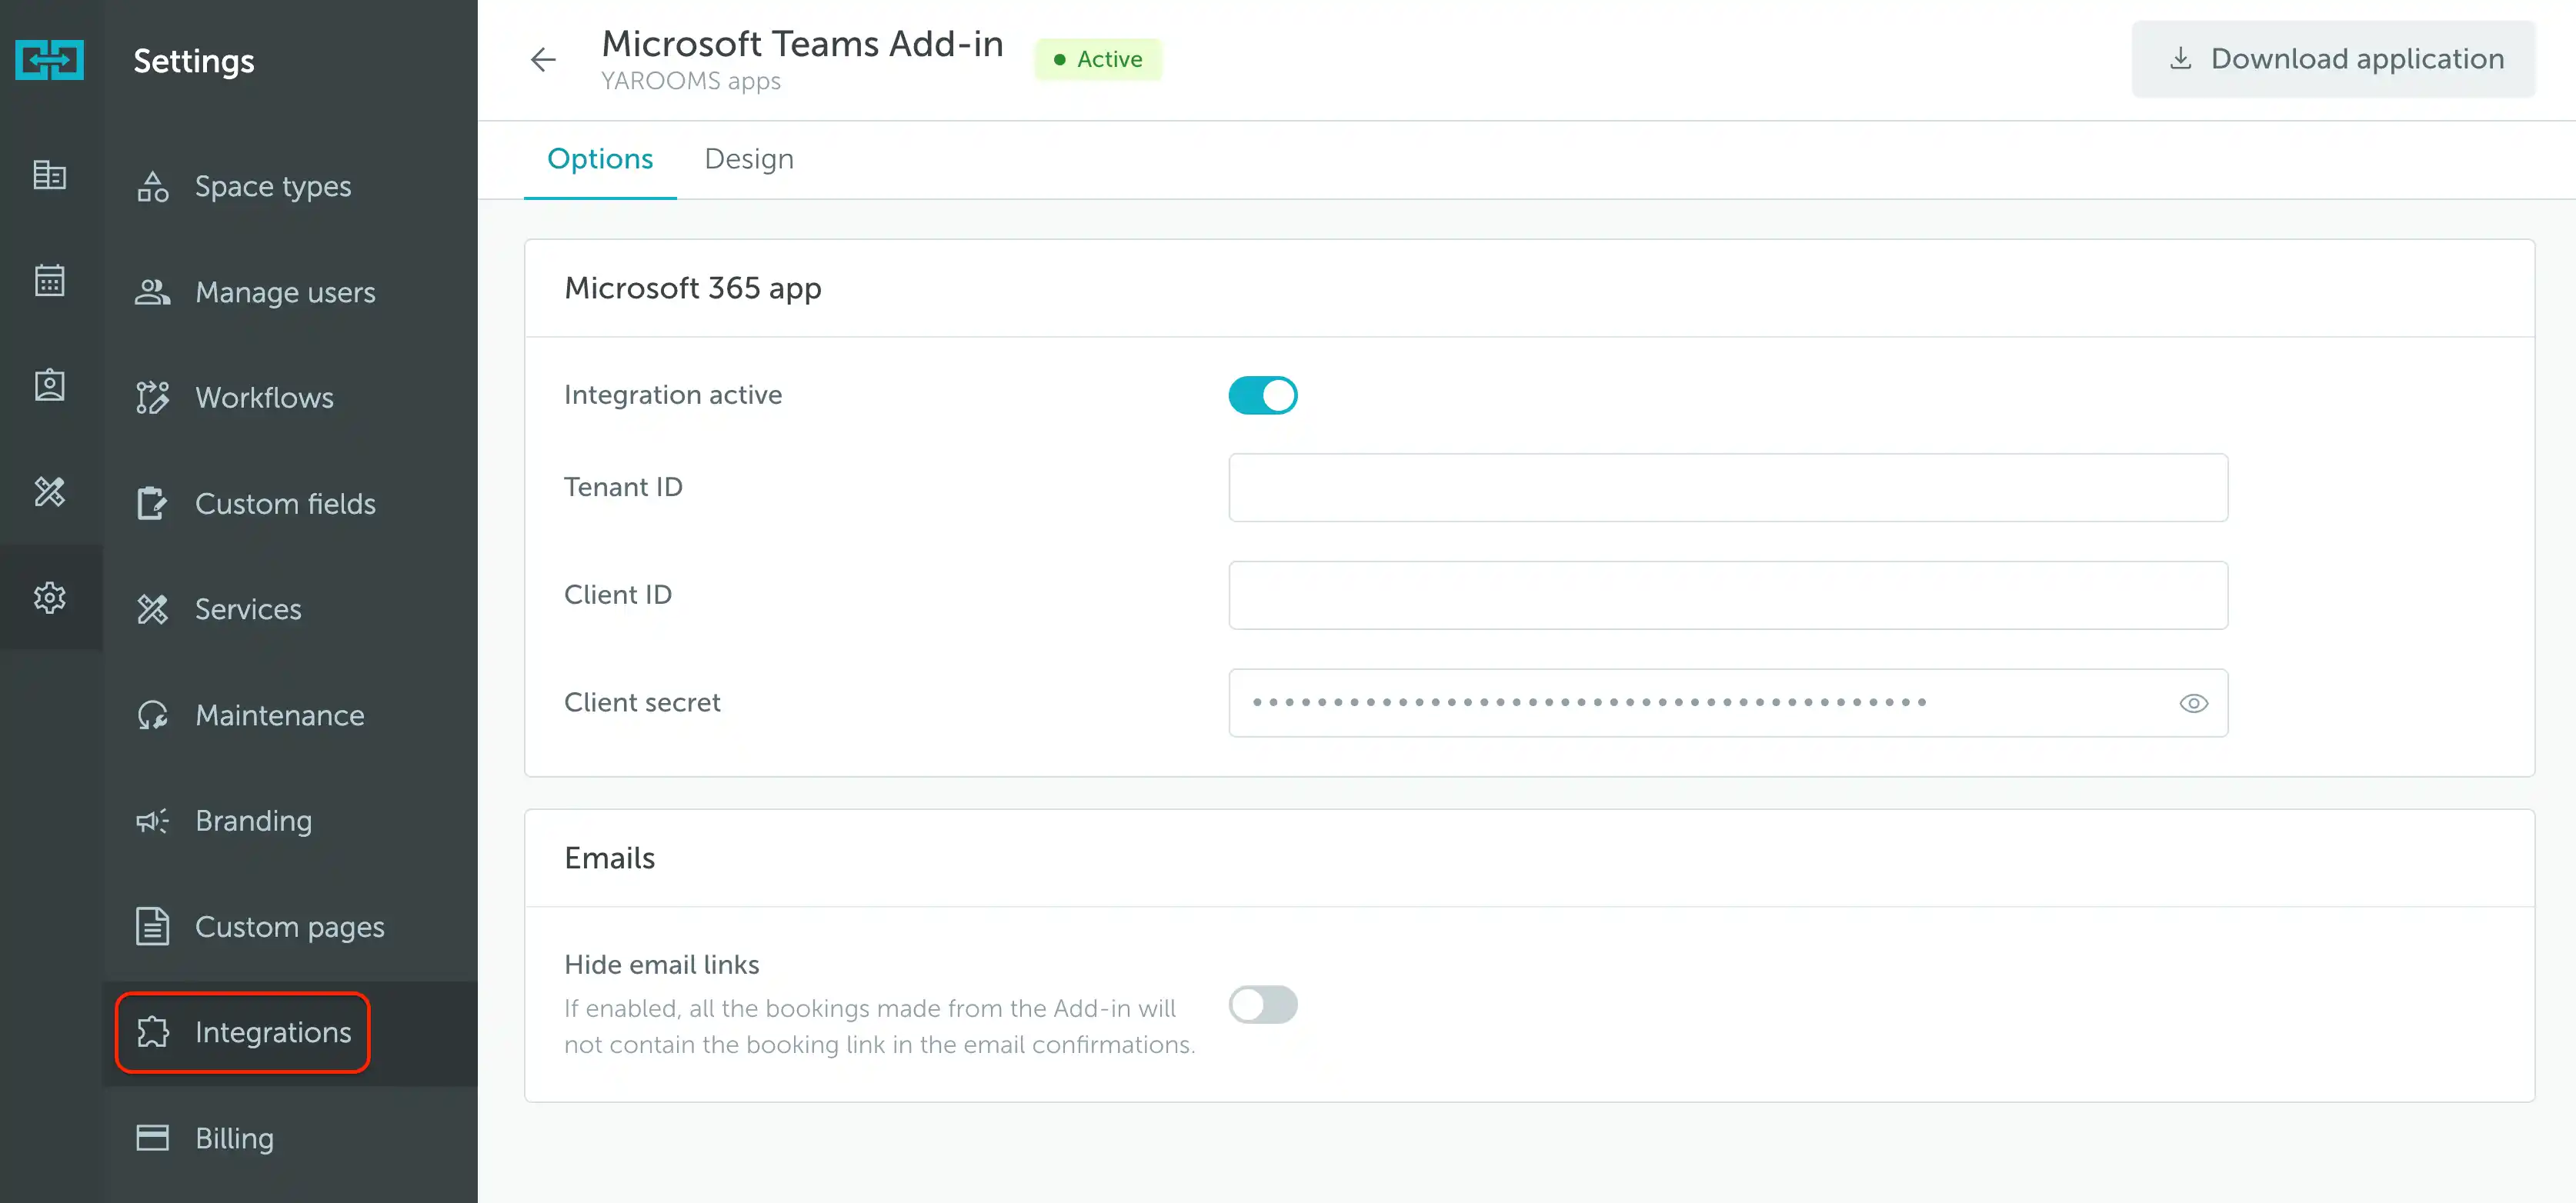The image size is (2576, 1203).
Task: Focus the Client ID field
Action: (x=1728, y=595)
